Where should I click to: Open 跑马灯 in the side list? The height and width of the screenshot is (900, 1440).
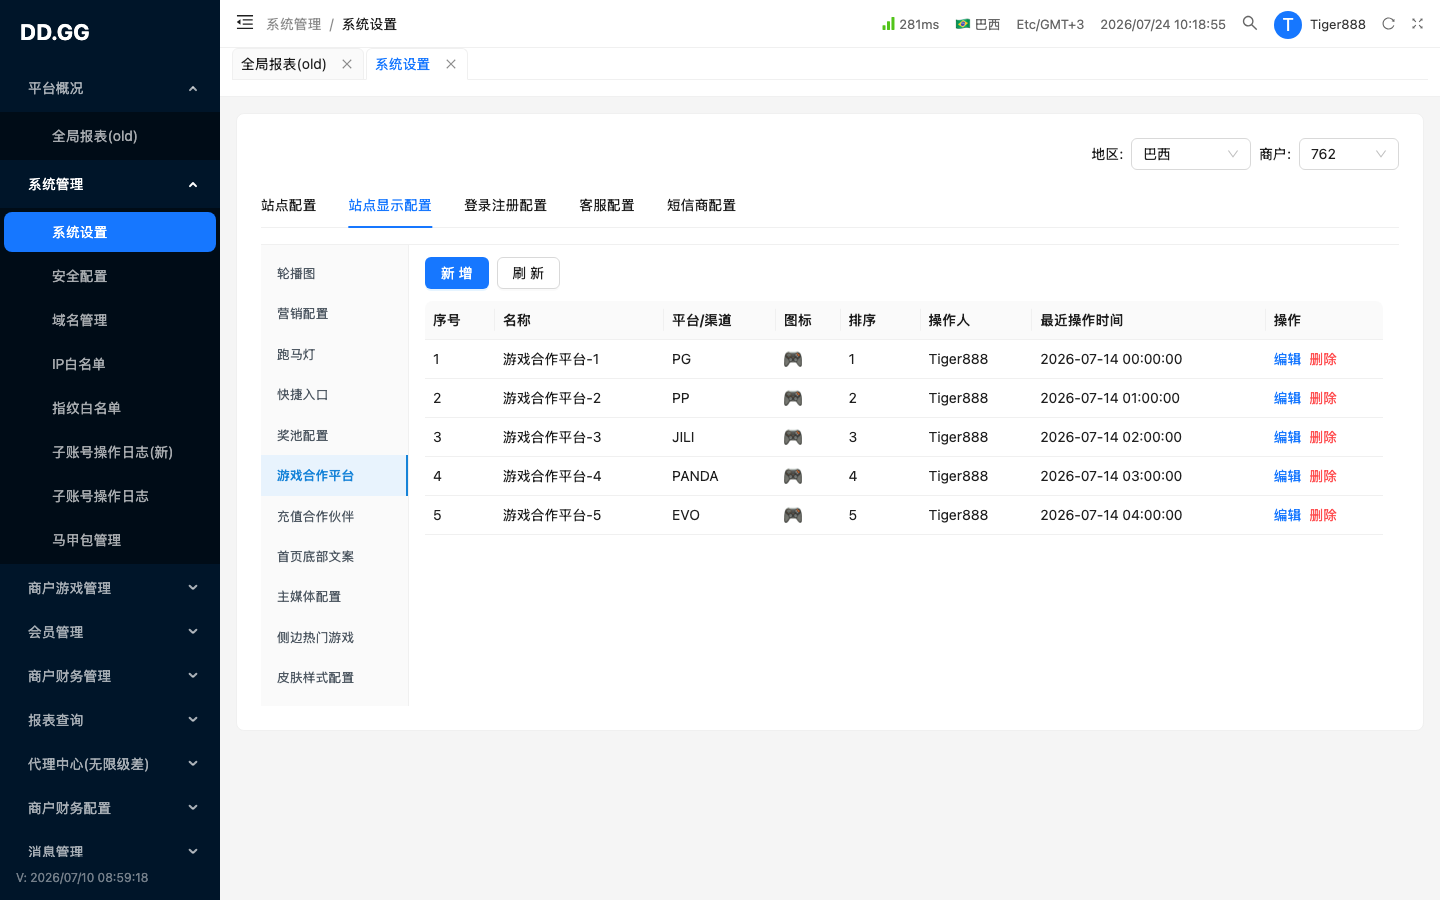(x=334, y=354)
